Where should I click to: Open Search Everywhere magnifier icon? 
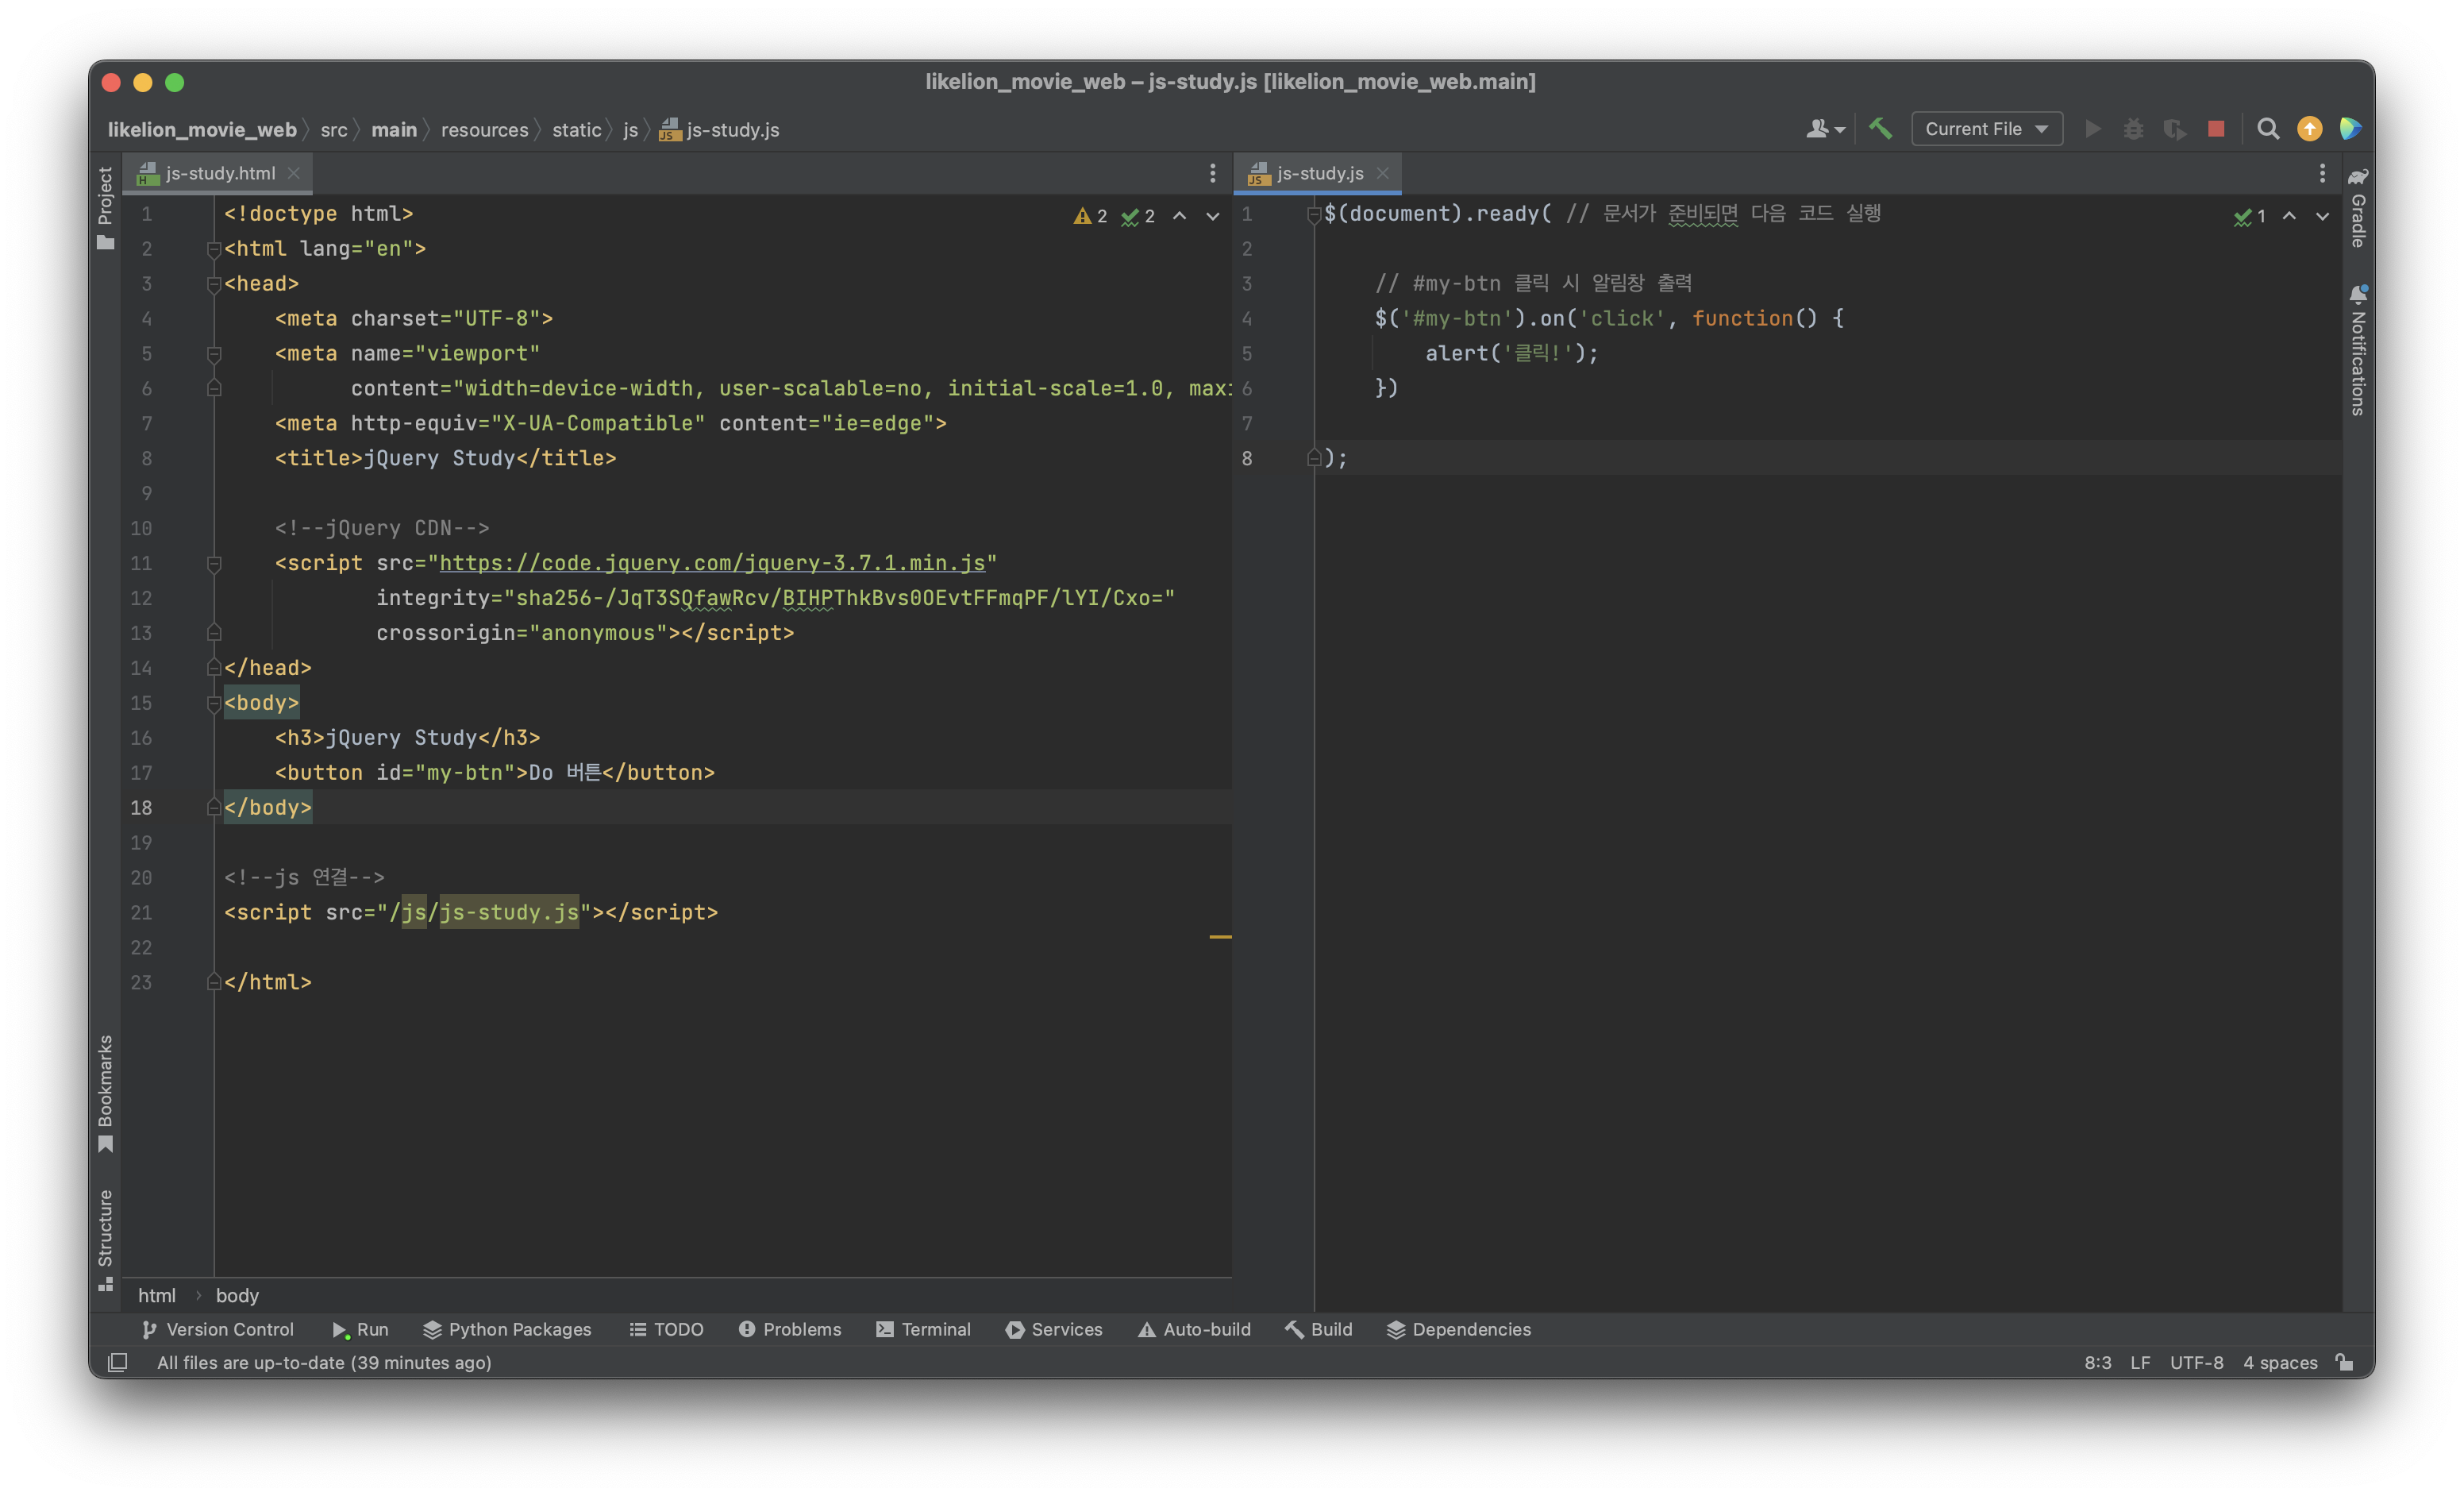point(2268,129)
